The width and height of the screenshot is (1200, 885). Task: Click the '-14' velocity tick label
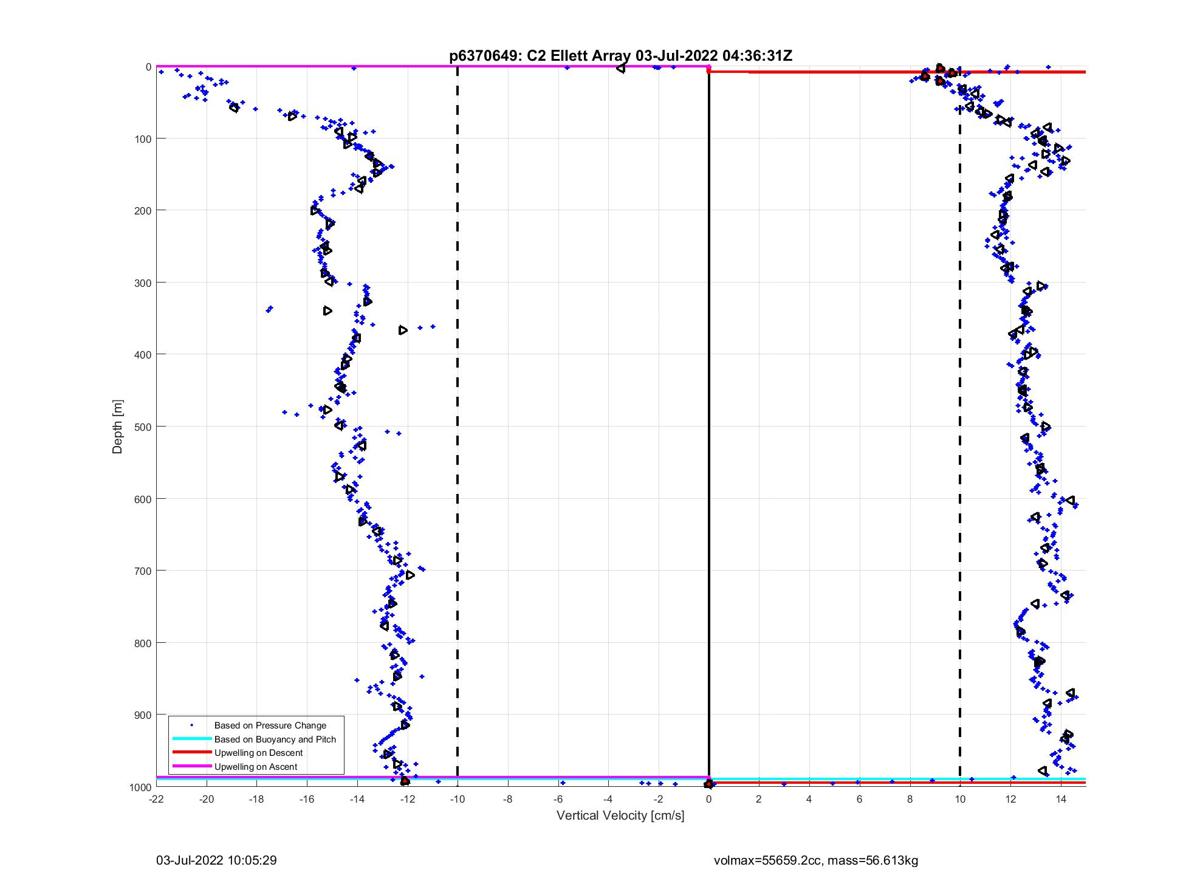[x=357, y=799]
